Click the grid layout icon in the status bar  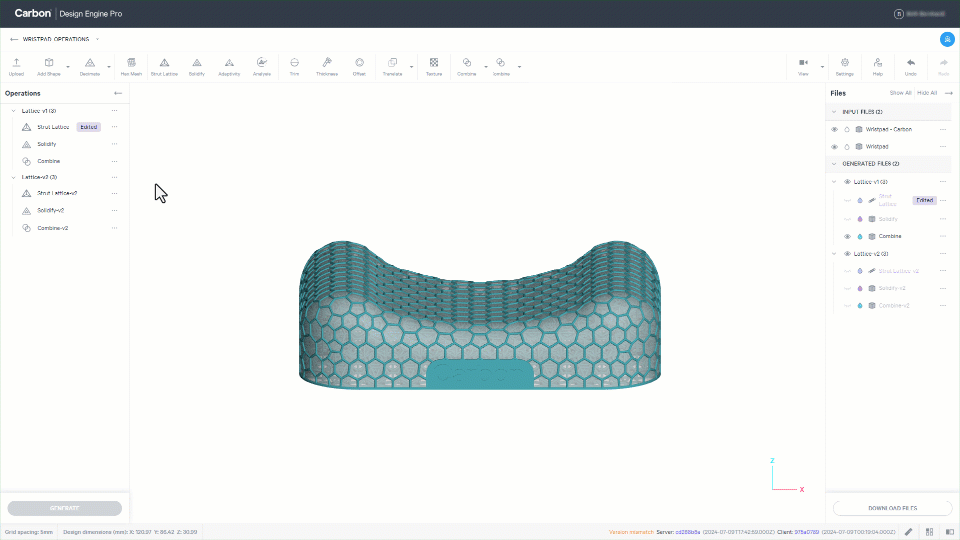[929, 532]
